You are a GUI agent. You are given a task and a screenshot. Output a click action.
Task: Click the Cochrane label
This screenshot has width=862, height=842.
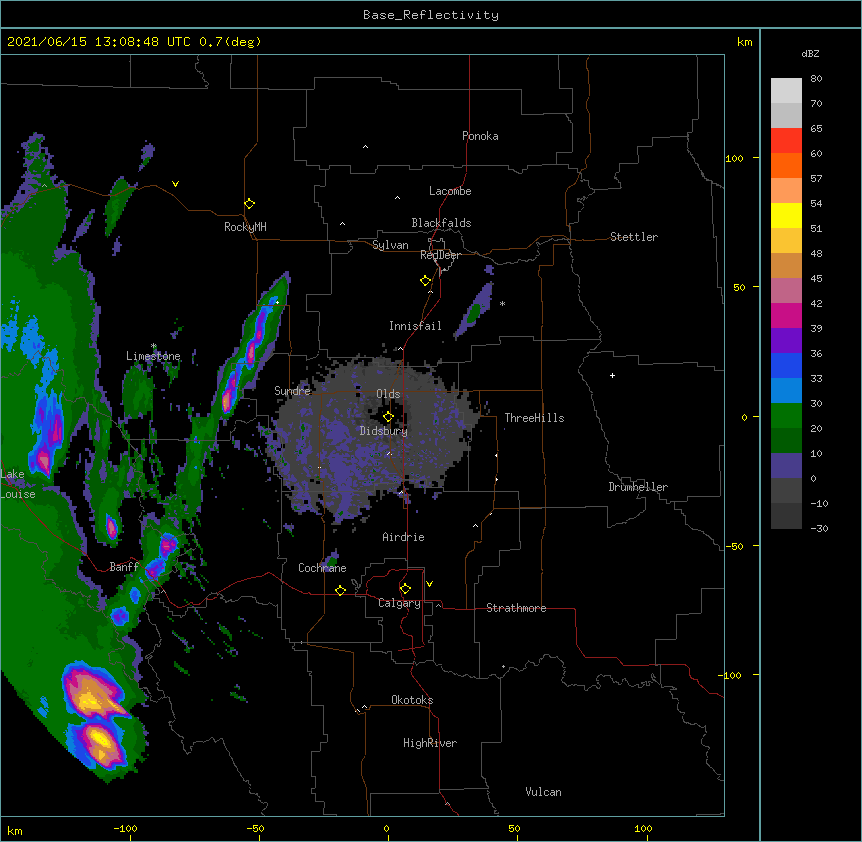(322, 568)
